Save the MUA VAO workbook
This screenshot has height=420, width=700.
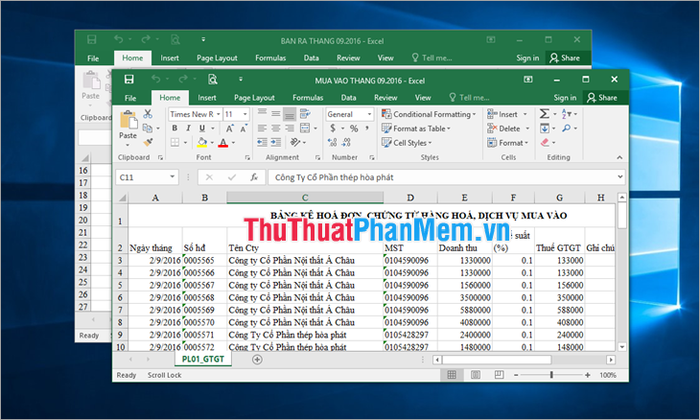click(129, 79)
